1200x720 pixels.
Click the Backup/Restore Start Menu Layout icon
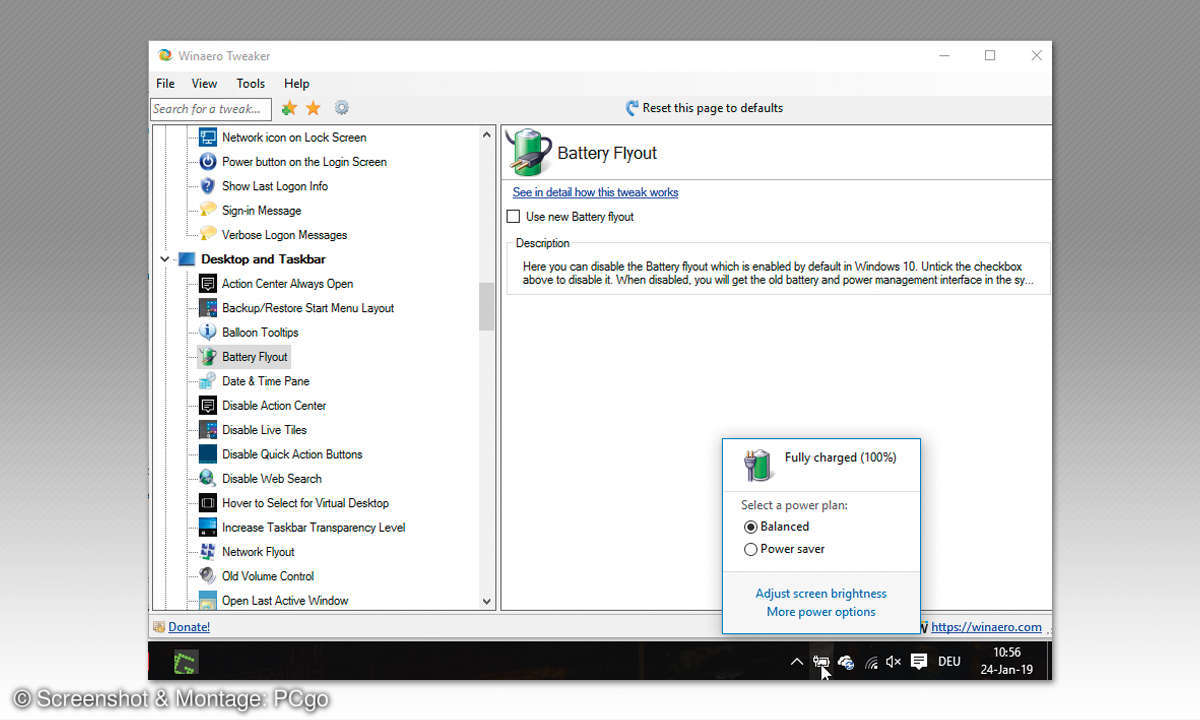(x=207, y=308)
